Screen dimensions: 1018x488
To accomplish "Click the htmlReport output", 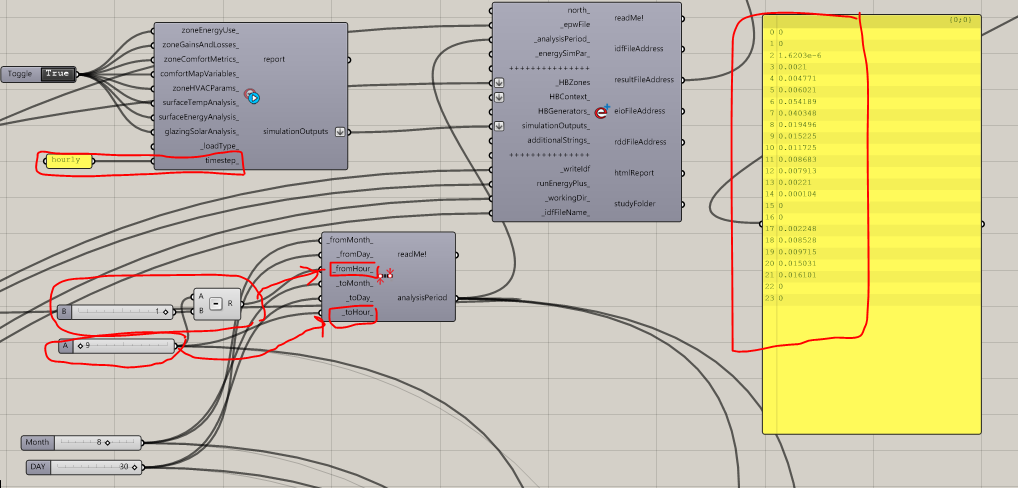I will coord(634,173).
